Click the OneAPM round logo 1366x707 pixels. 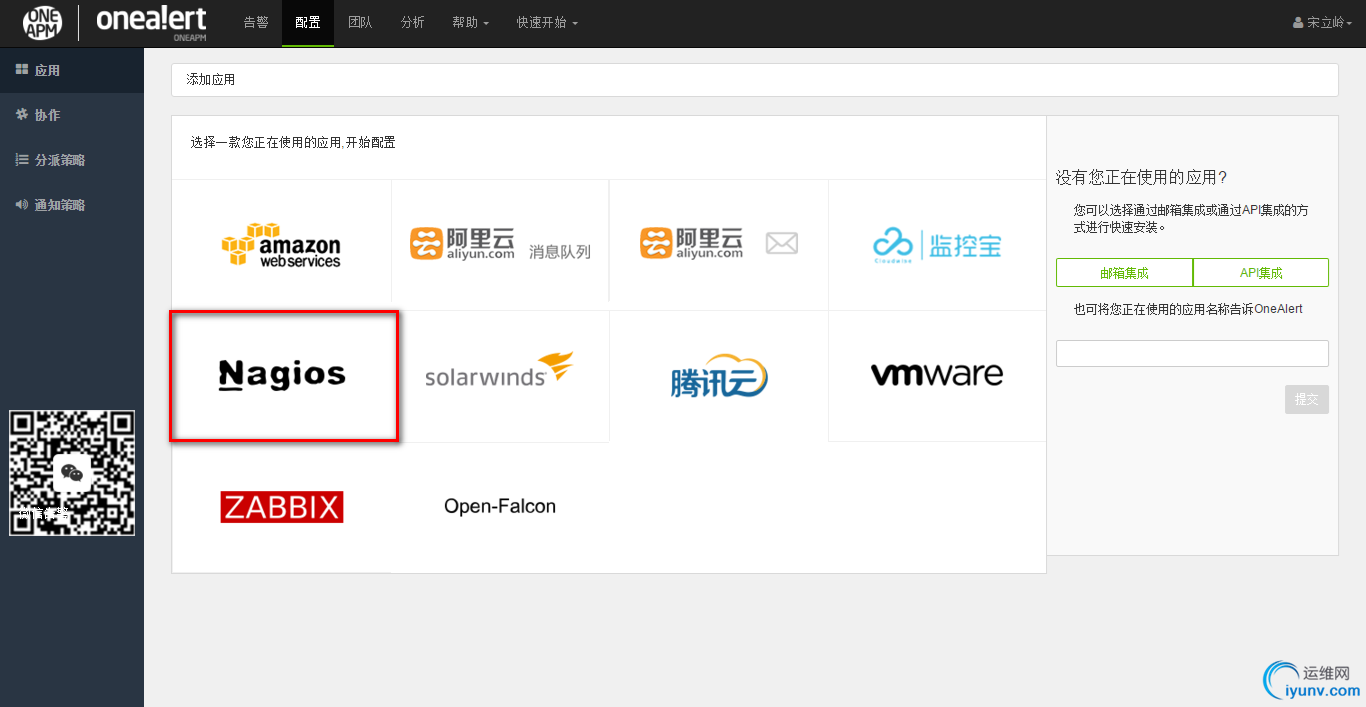[x=43, y=22]
